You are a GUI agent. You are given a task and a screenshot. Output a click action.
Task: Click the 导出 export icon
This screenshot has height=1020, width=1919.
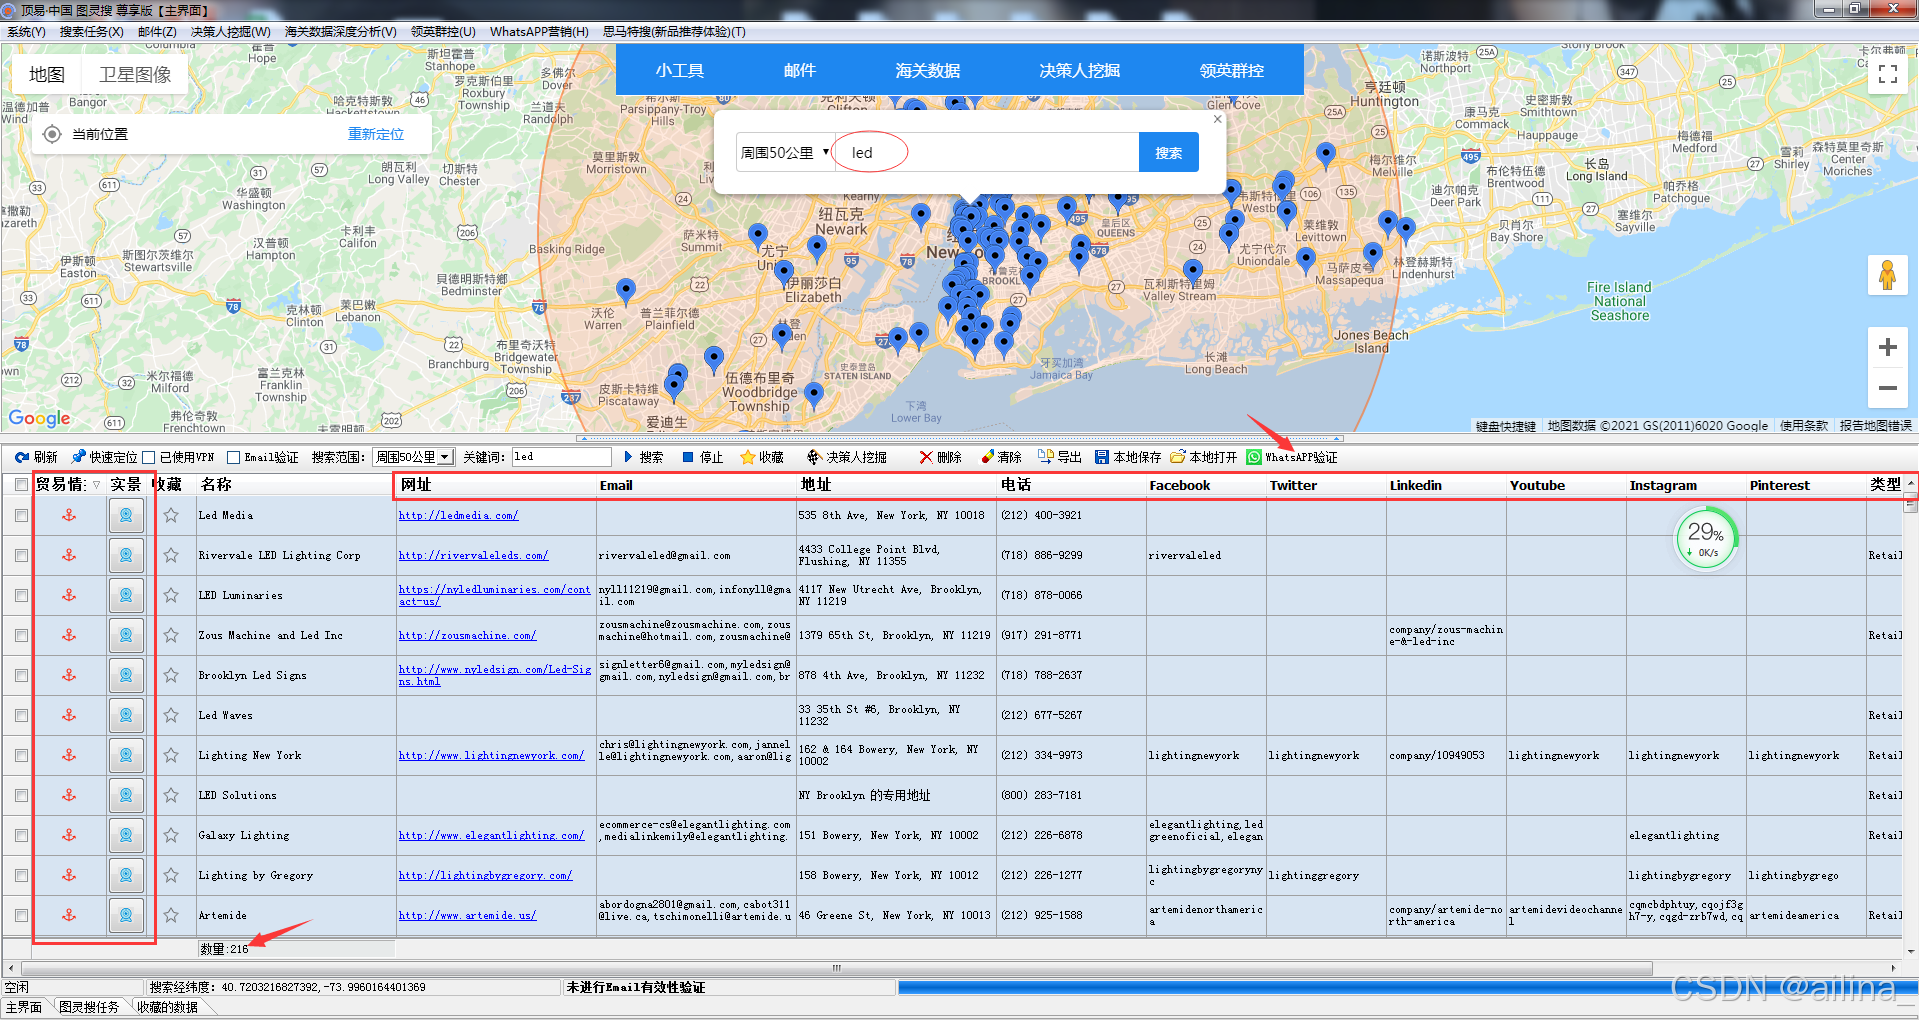tap(1046, 457)
